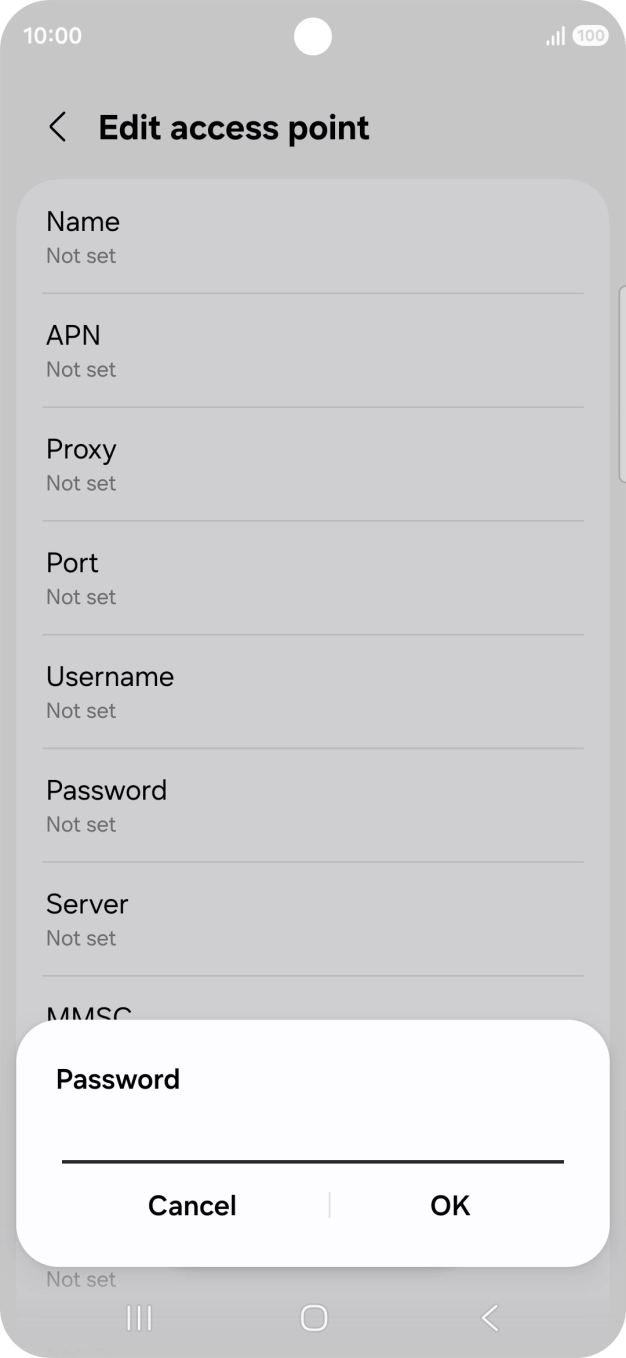The width and height of the screenshot is (626, 1358).
Task: Cancel the Password dialog
Action: point(192,1205)
